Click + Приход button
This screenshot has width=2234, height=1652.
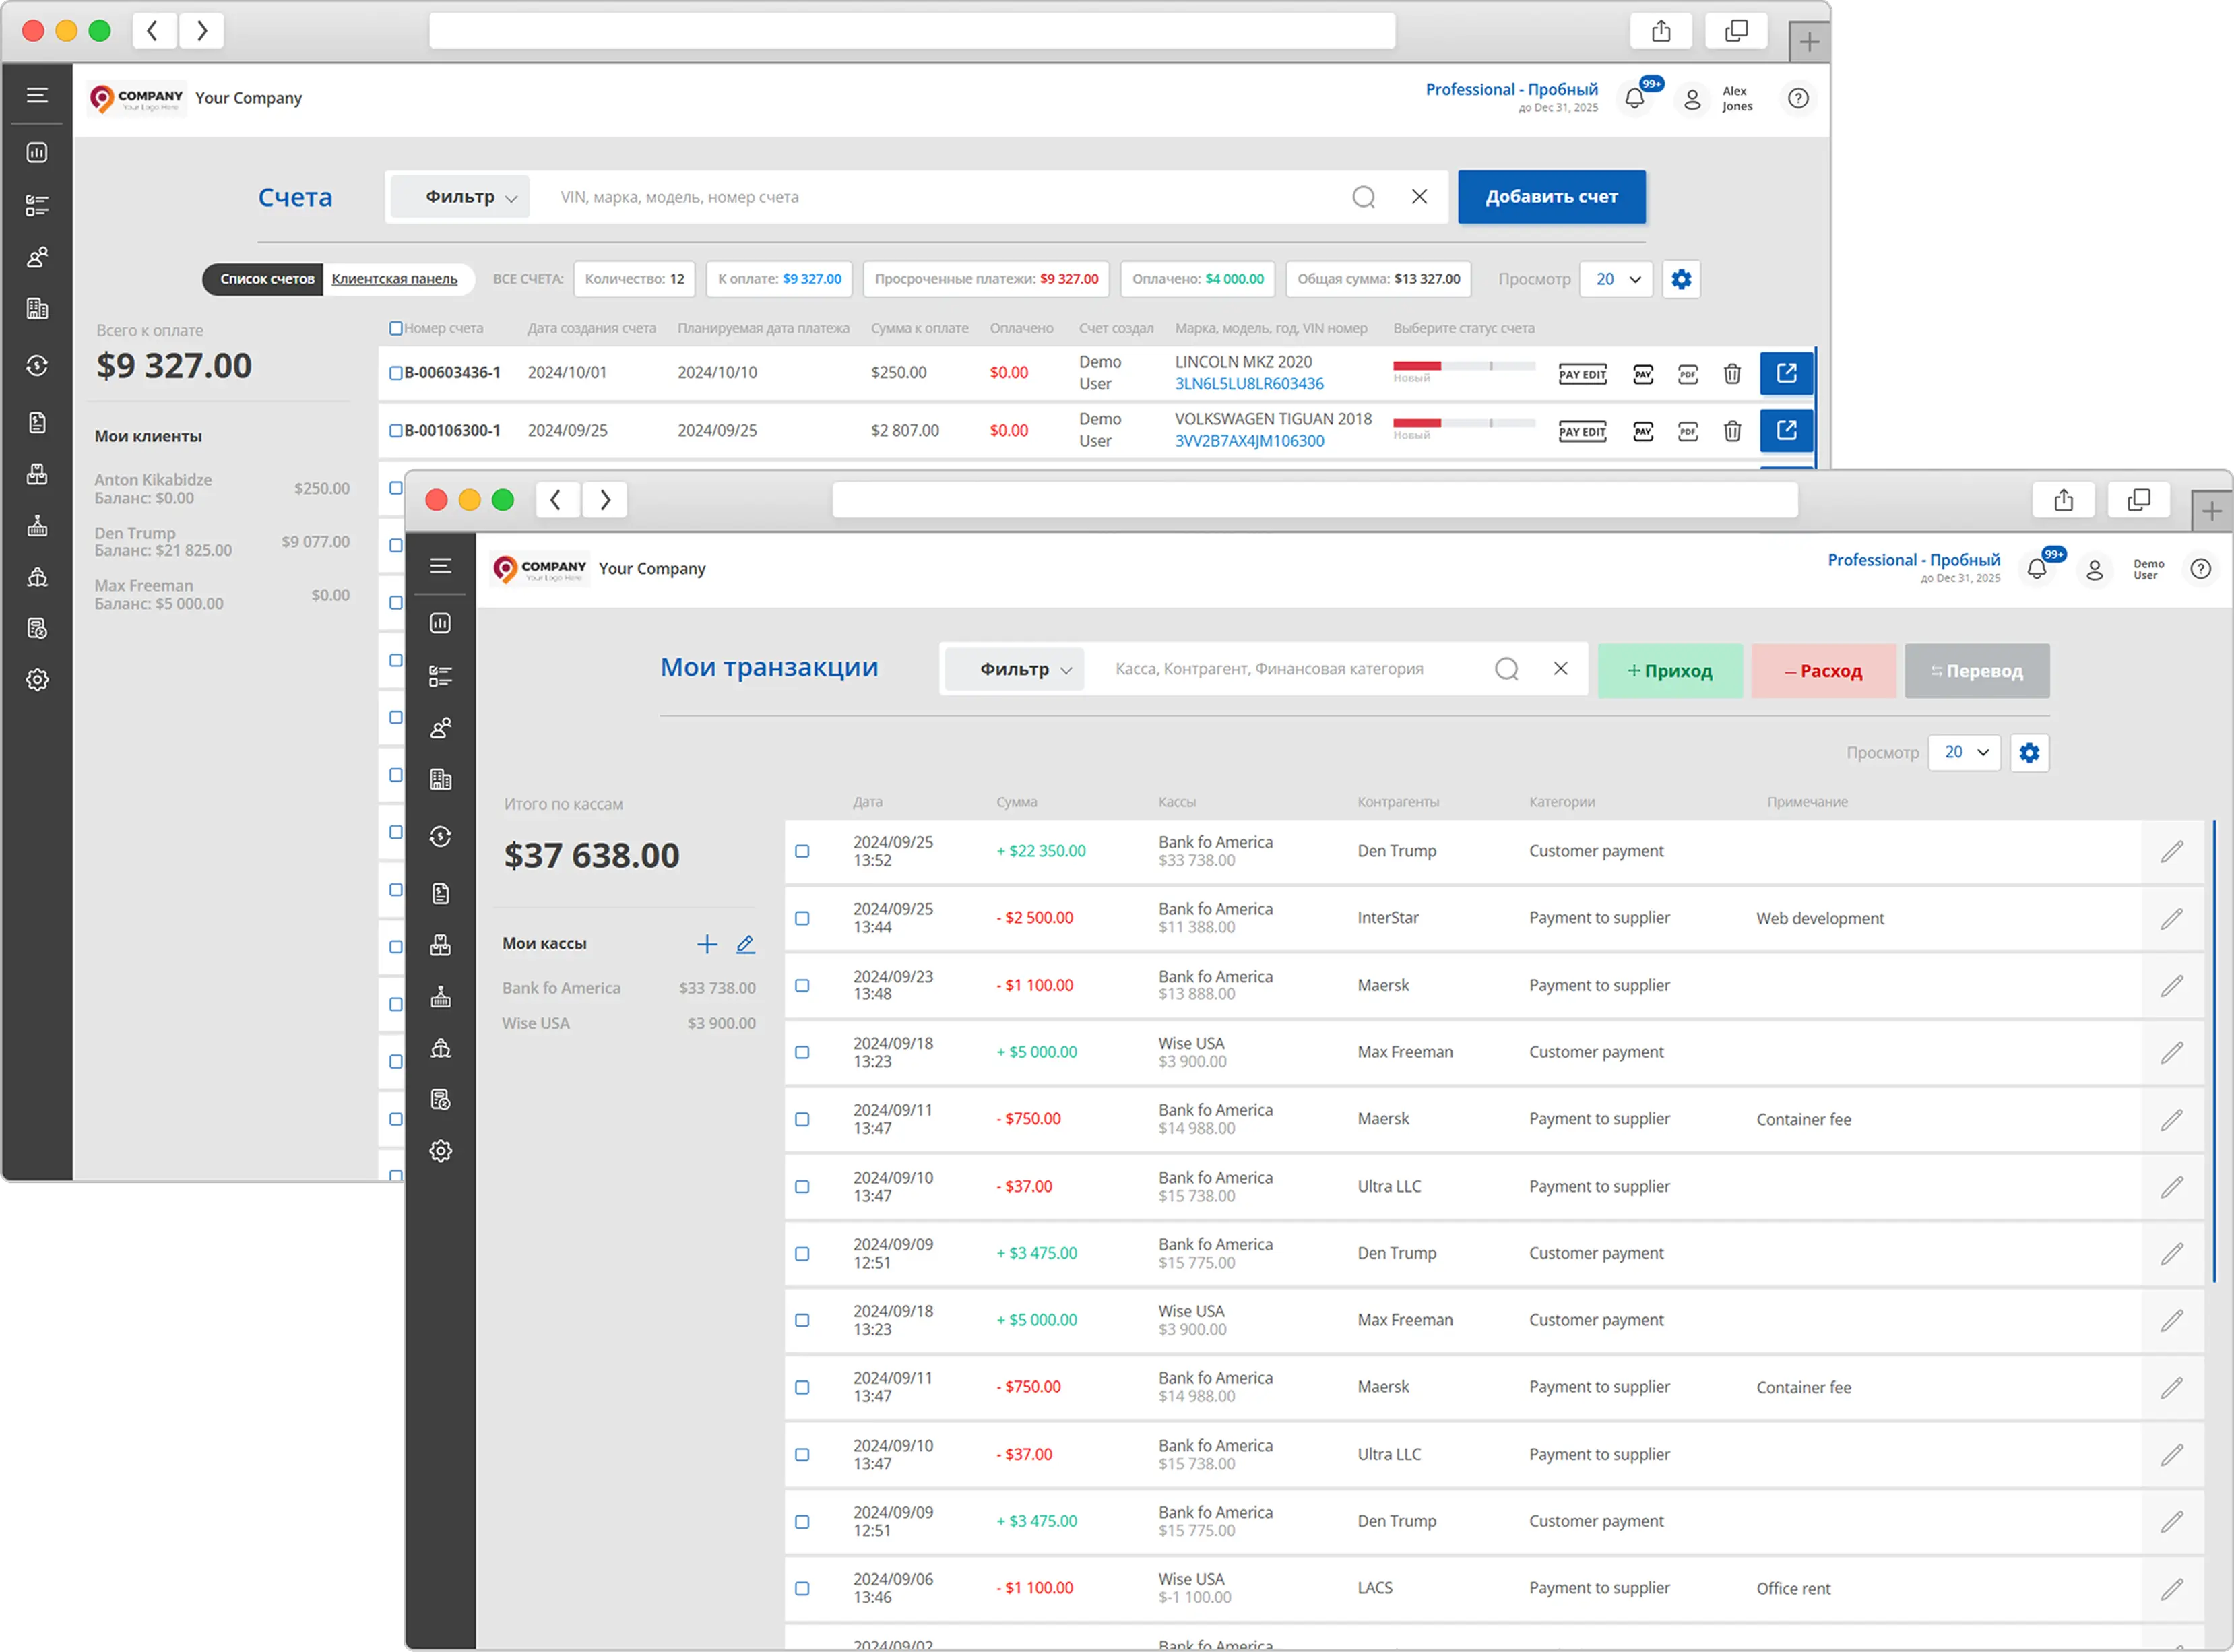tap(1669, 671)
